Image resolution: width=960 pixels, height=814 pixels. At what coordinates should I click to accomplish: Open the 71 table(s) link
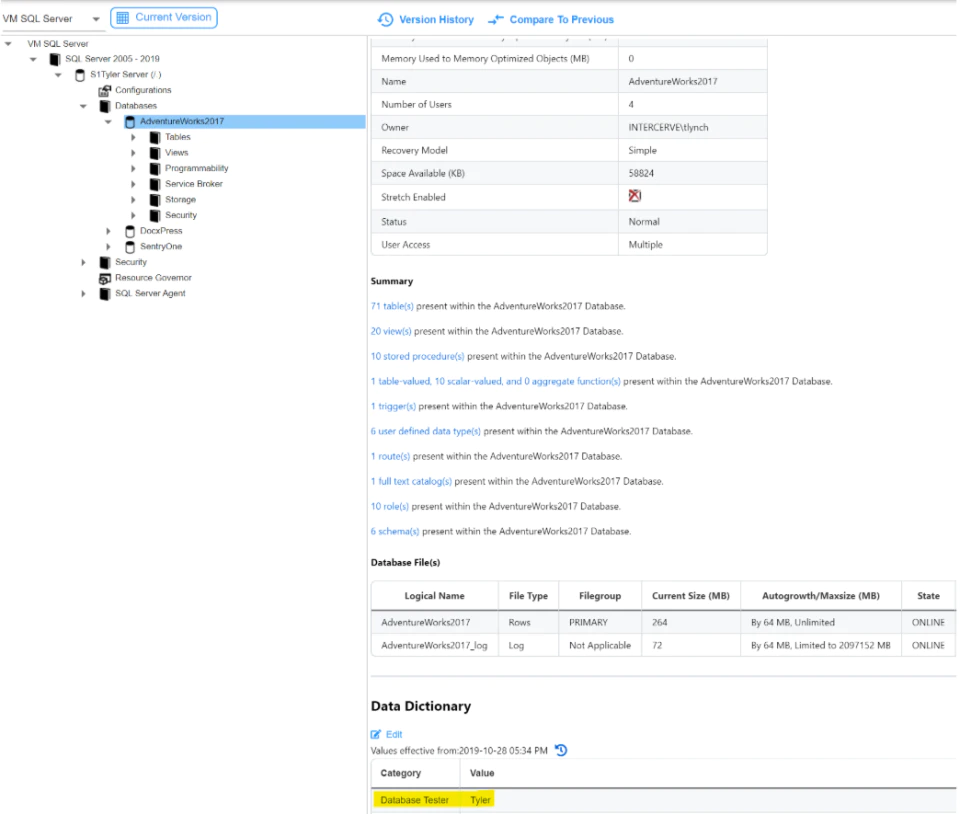[x=392, y=306]
